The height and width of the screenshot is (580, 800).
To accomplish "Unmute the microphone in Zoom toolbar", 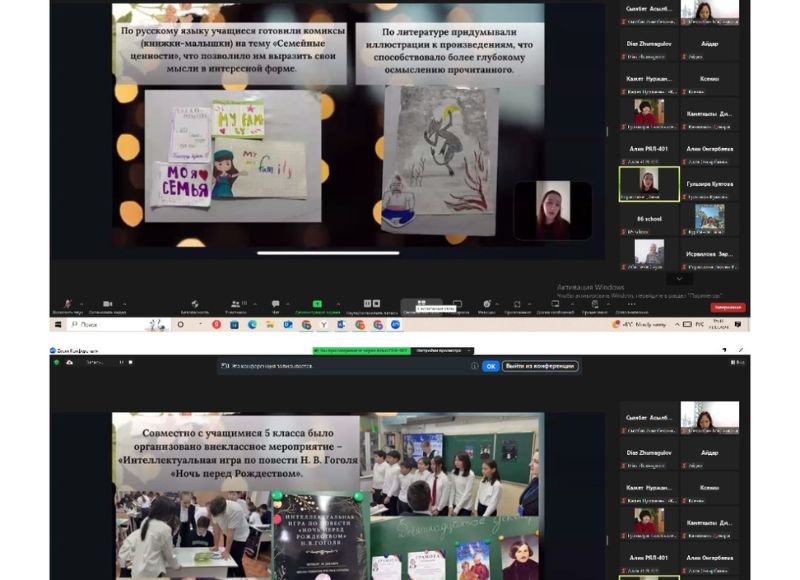I will point(68,303).
